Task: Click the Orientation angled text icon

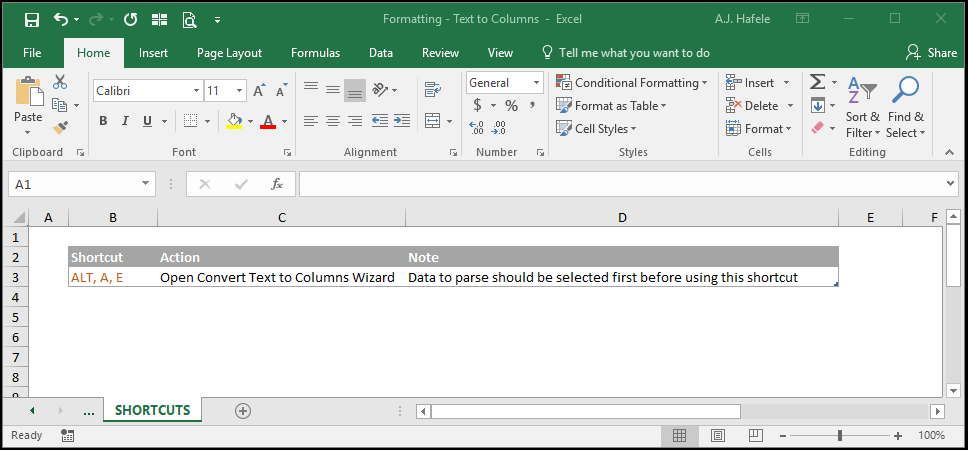Action: tap(380, 90)
